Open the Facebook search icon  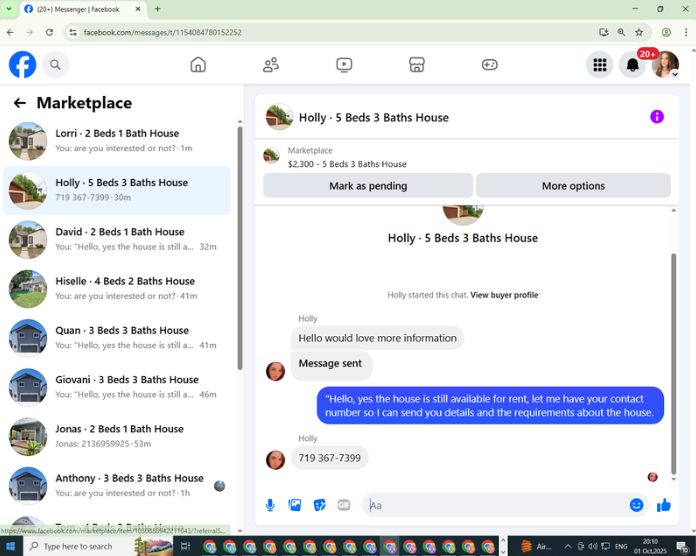55,65
